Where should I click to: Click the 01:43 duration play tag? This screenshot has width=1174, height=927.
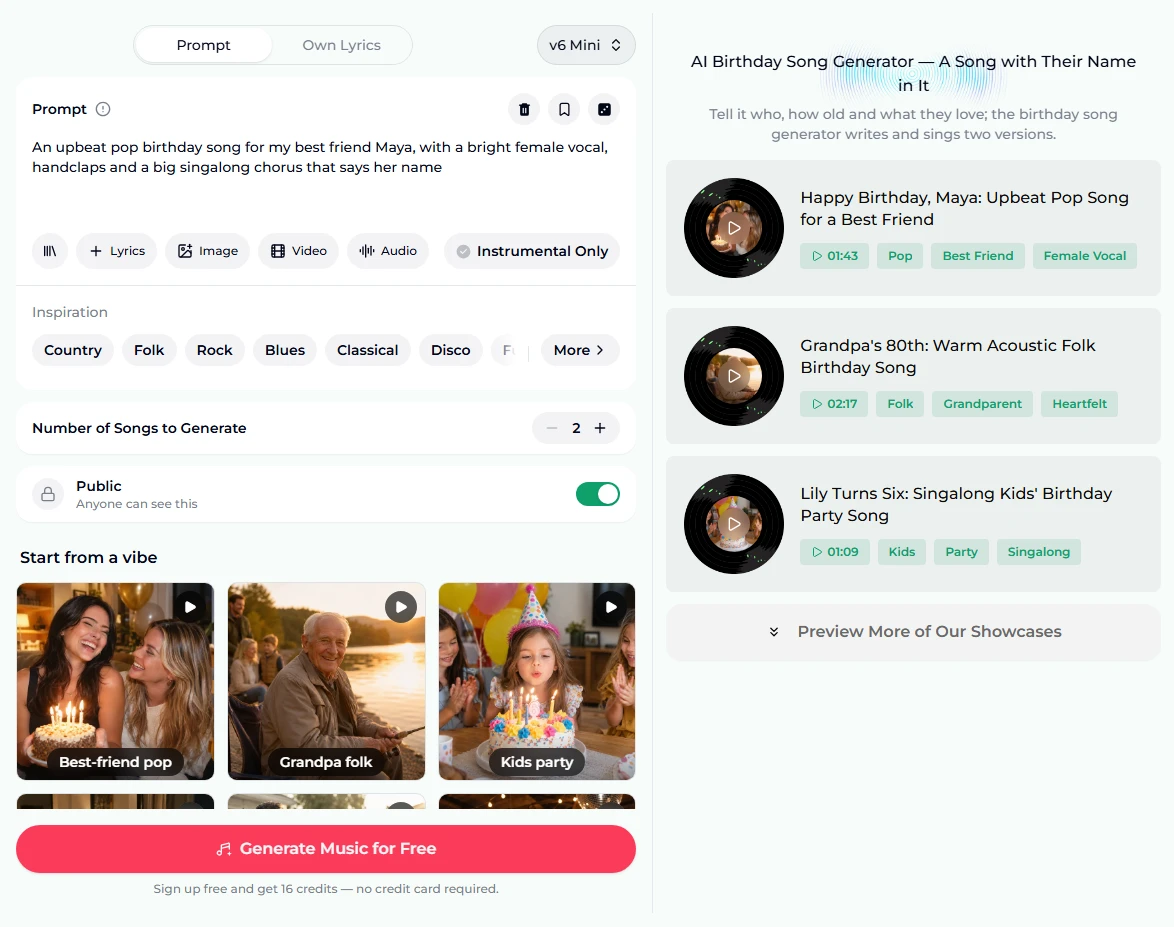pos(835,256)
